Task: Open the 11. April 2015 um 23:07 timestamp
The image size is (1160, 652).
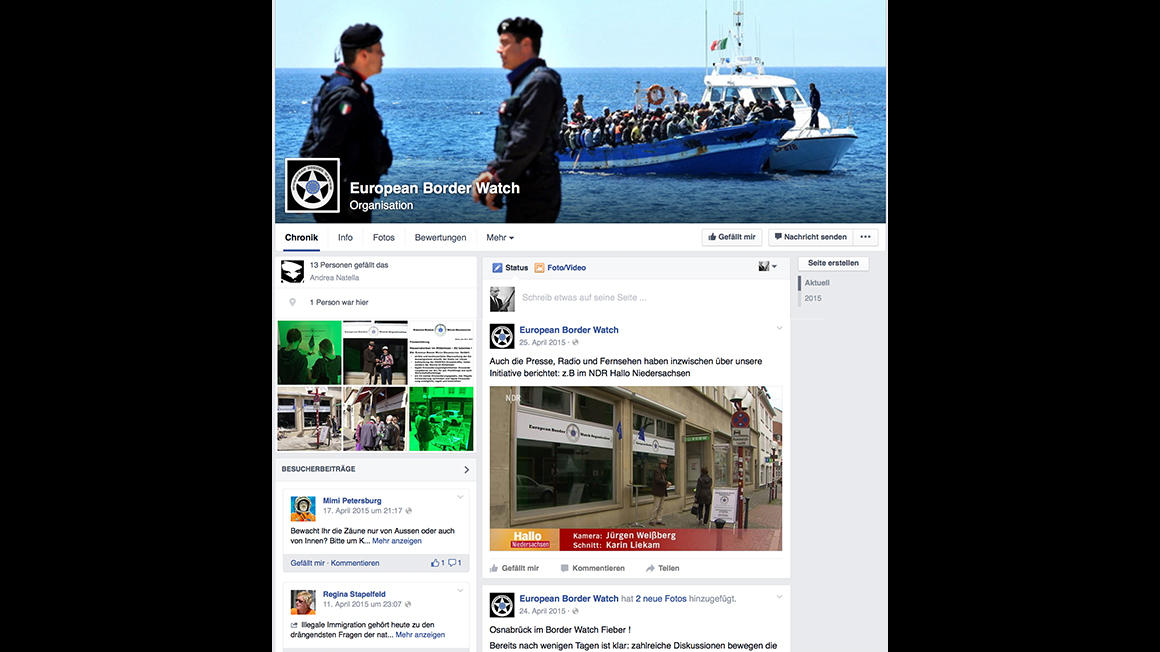Action: tap(362, 605)
